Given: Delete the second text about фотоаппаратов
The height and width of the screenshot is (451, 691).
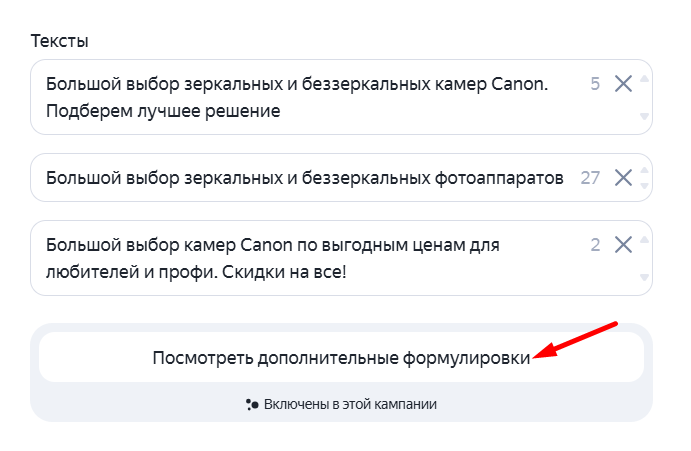Looking at the screenshot, I should (x=623, y=178).
